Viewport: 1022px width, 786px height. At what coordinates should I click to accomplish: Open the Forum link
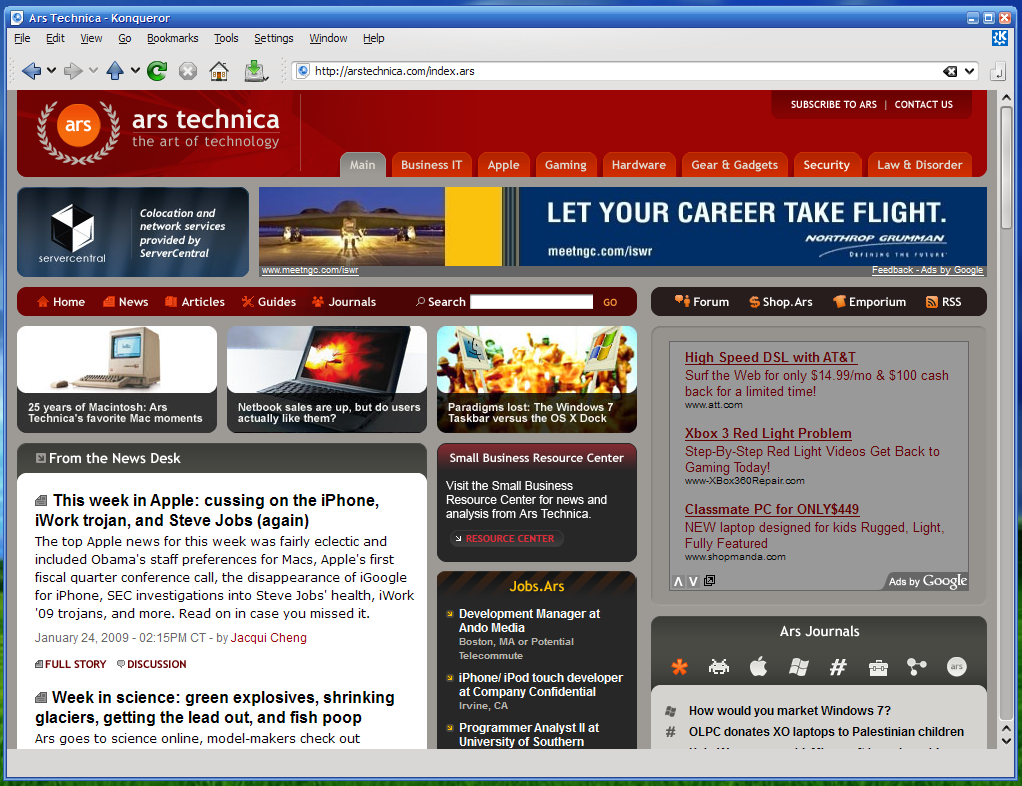coord(702,301)
